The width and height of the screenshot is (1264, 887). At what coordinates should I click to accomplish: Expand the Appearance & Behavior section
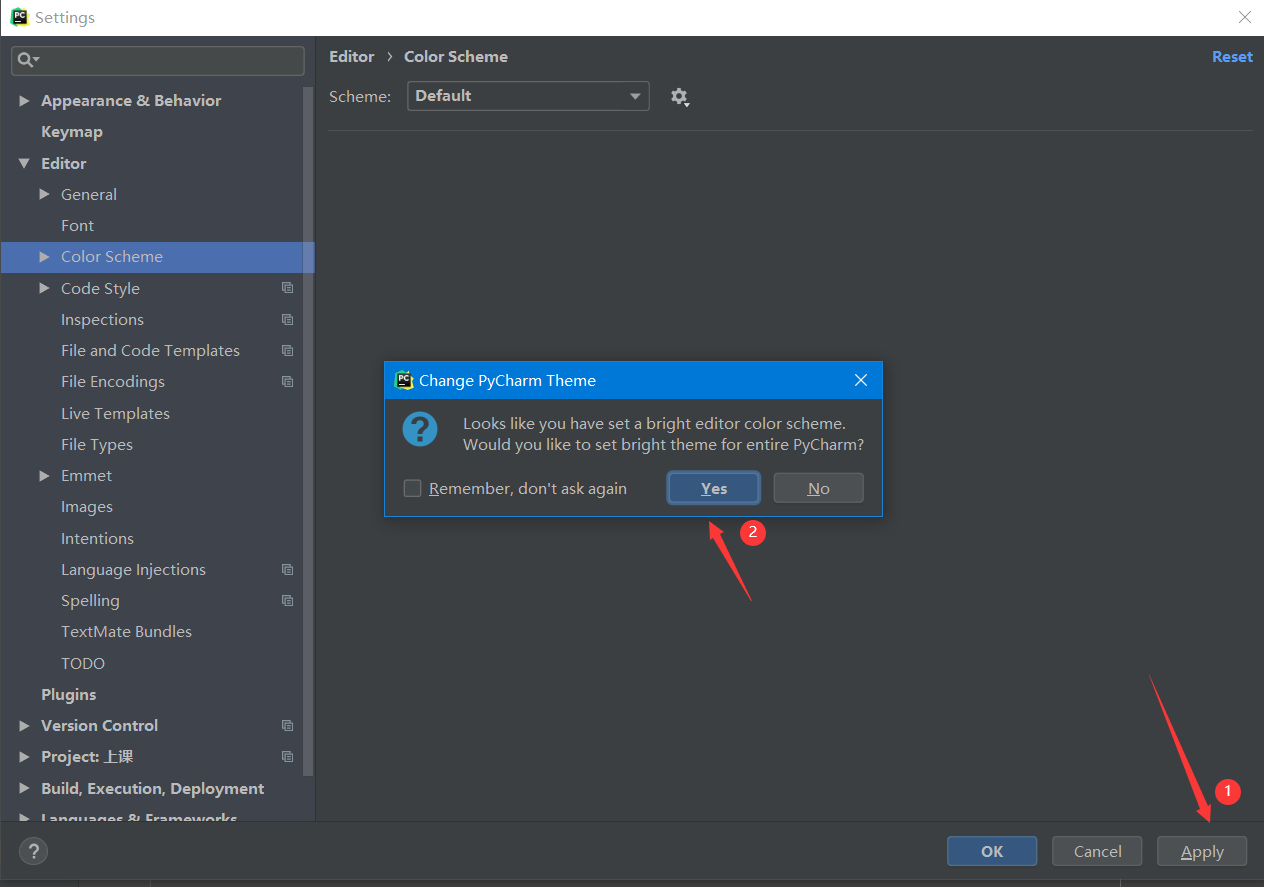point(24,101)
